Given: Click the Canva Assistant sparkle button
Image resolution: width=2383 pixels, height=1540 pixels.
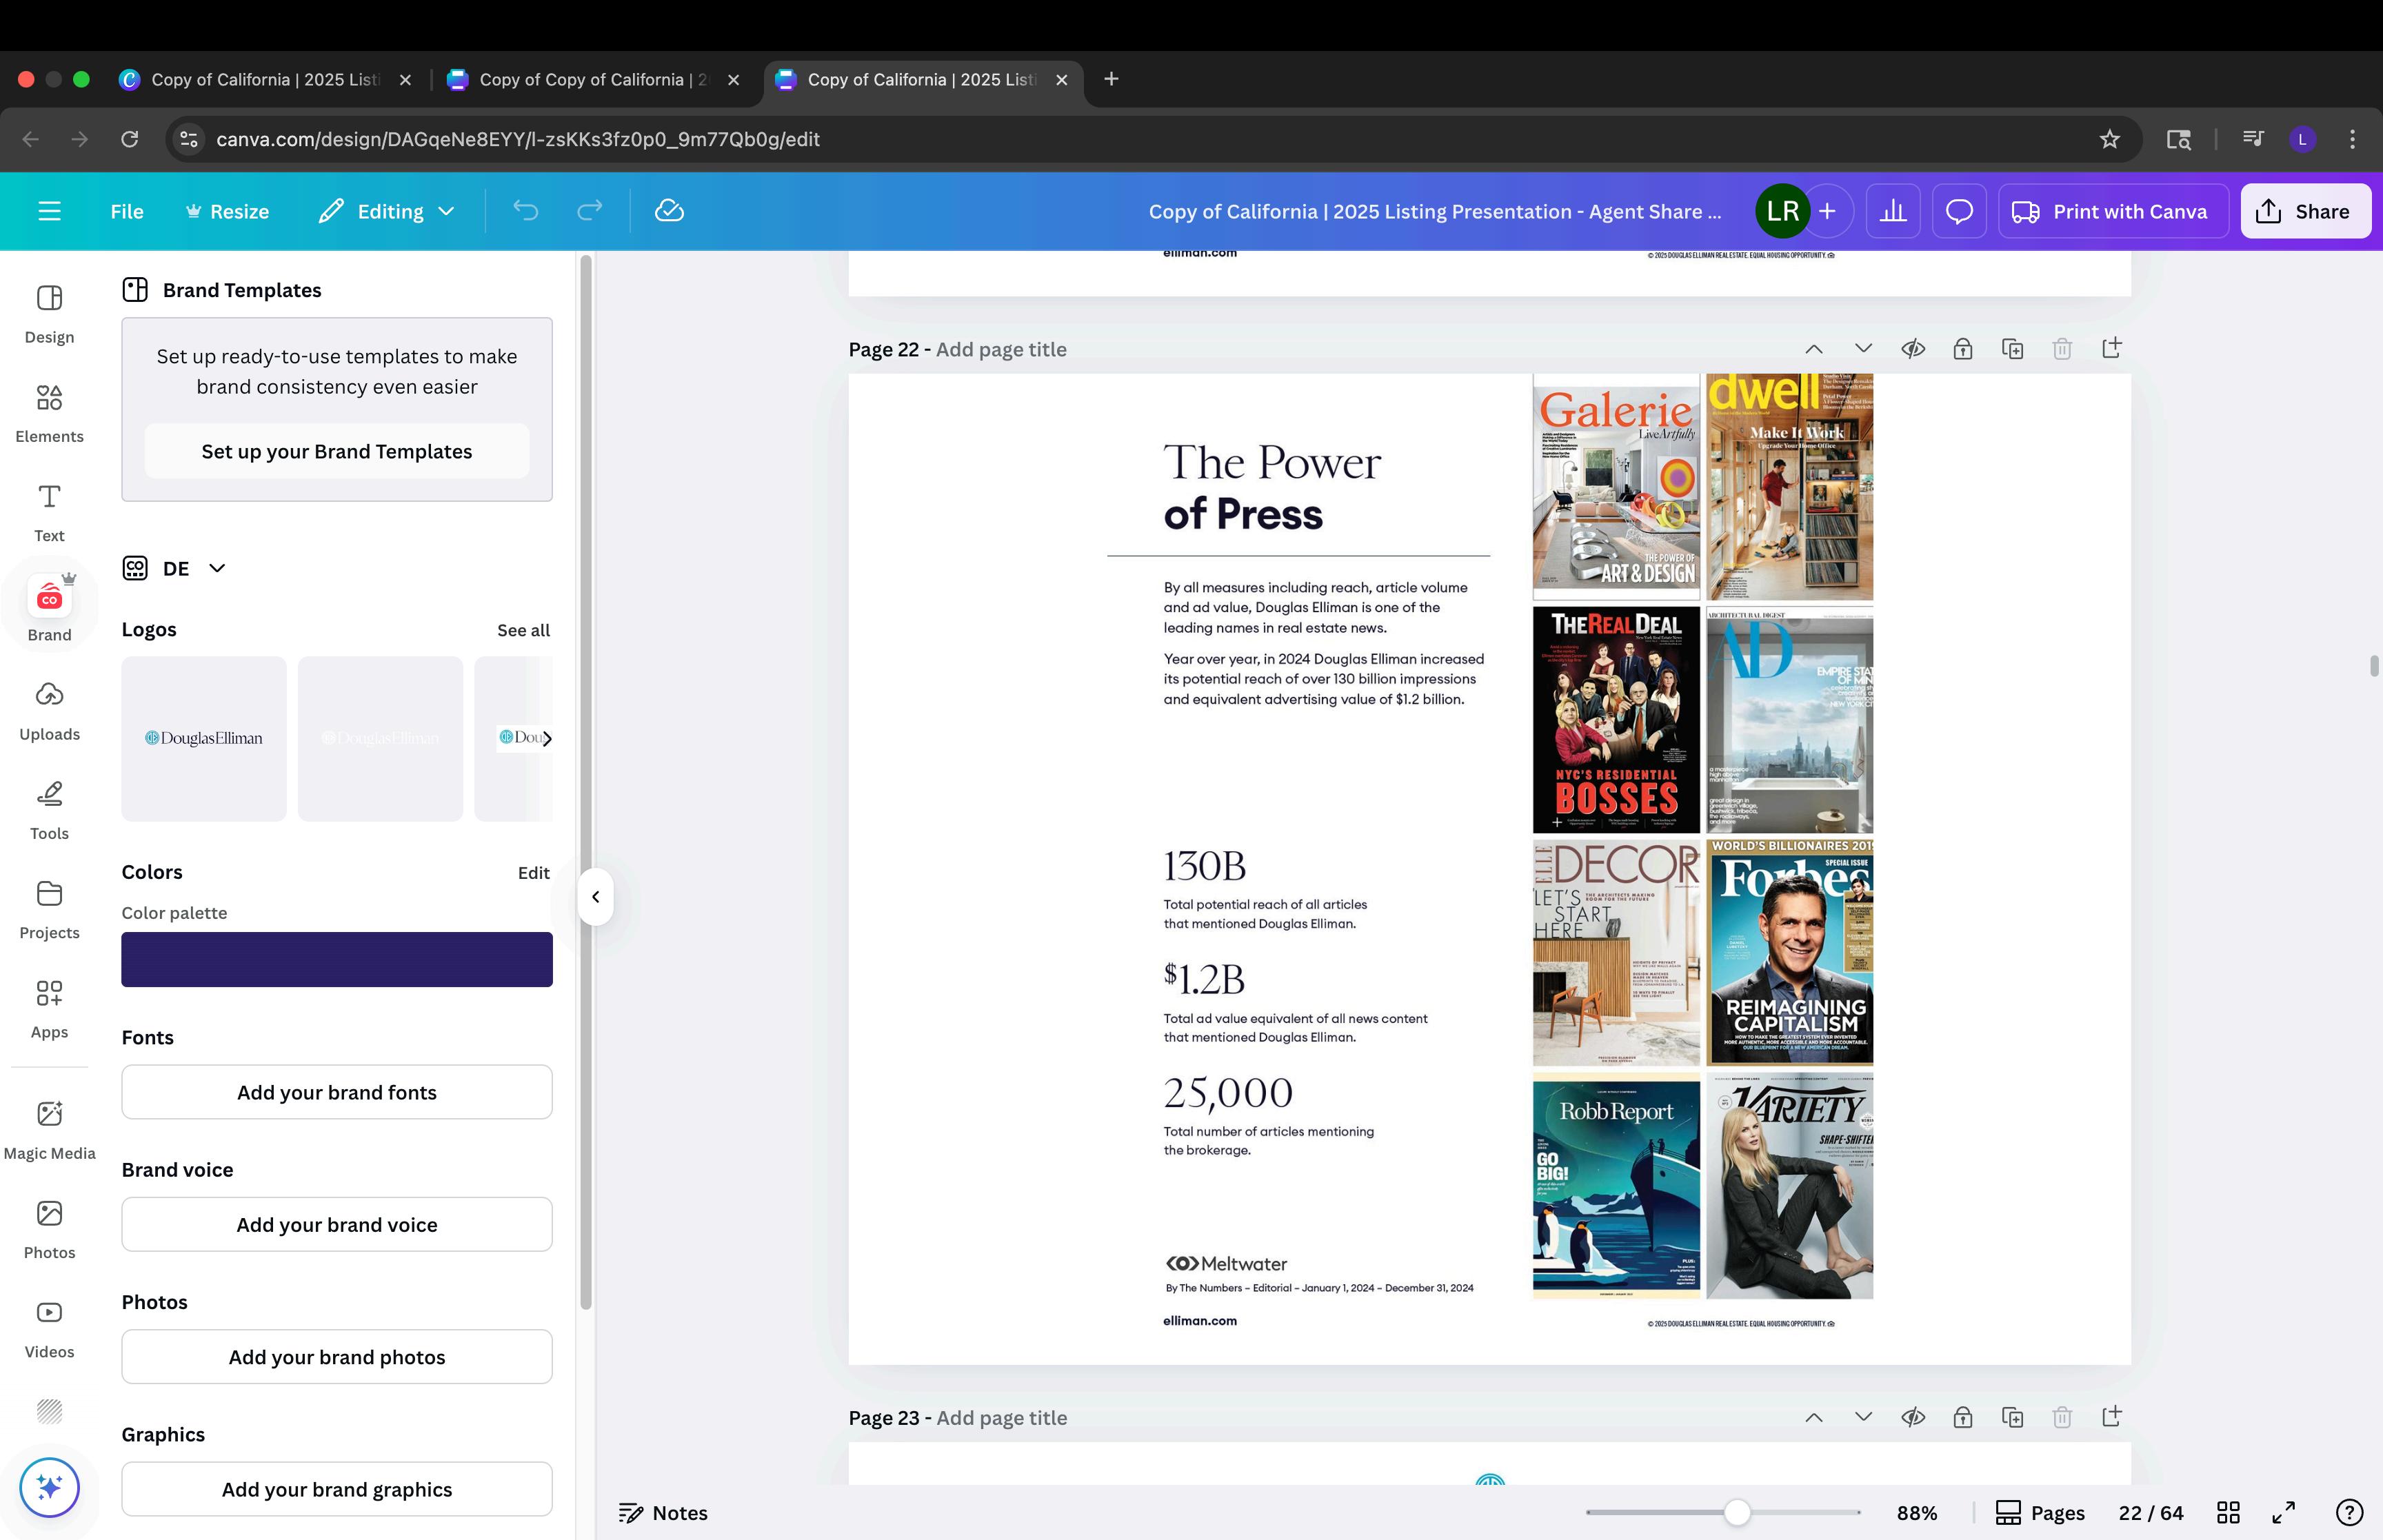Looking at the screenshot, I should 49,1487.
